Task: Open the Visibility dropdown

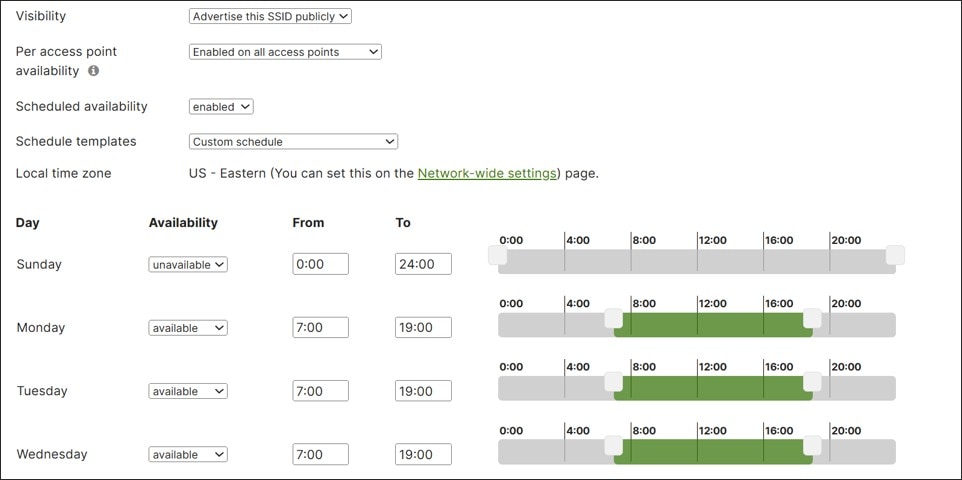Action: (270, 16)
